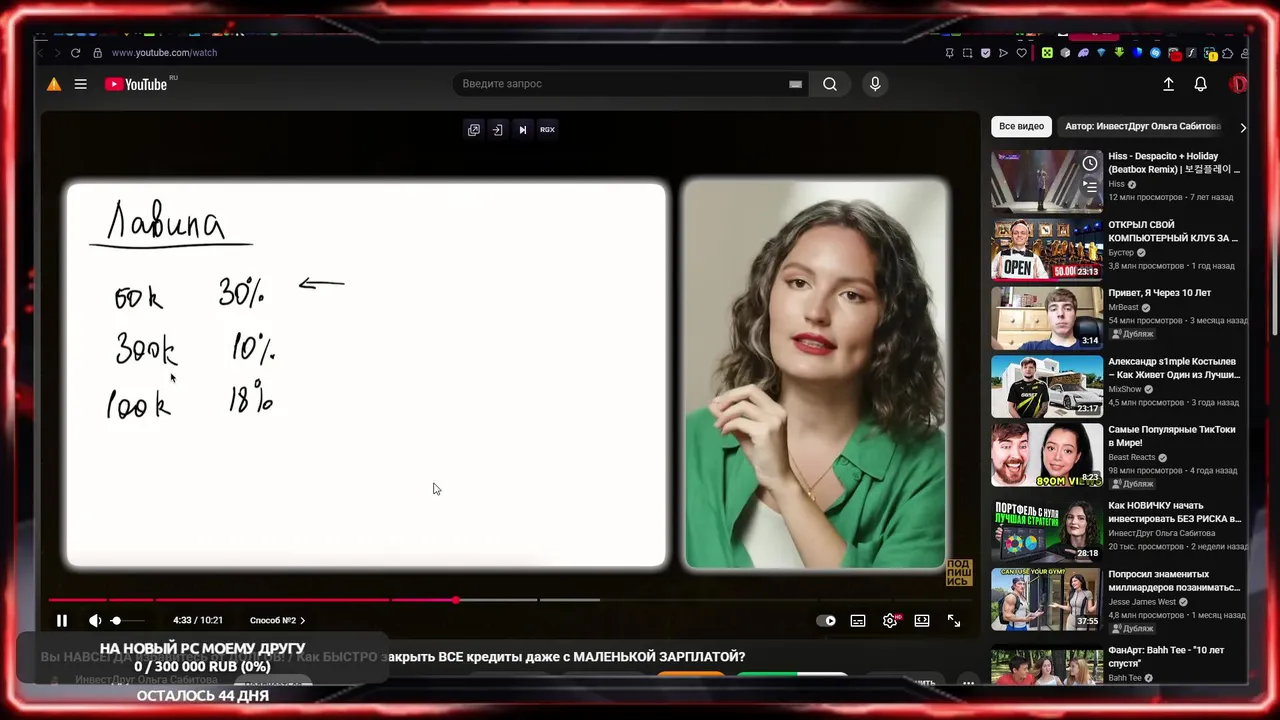1280x720 pixels.
Task: Open Jesse James West channel name
Action: pyautogui.click(x=1144, y=602)
